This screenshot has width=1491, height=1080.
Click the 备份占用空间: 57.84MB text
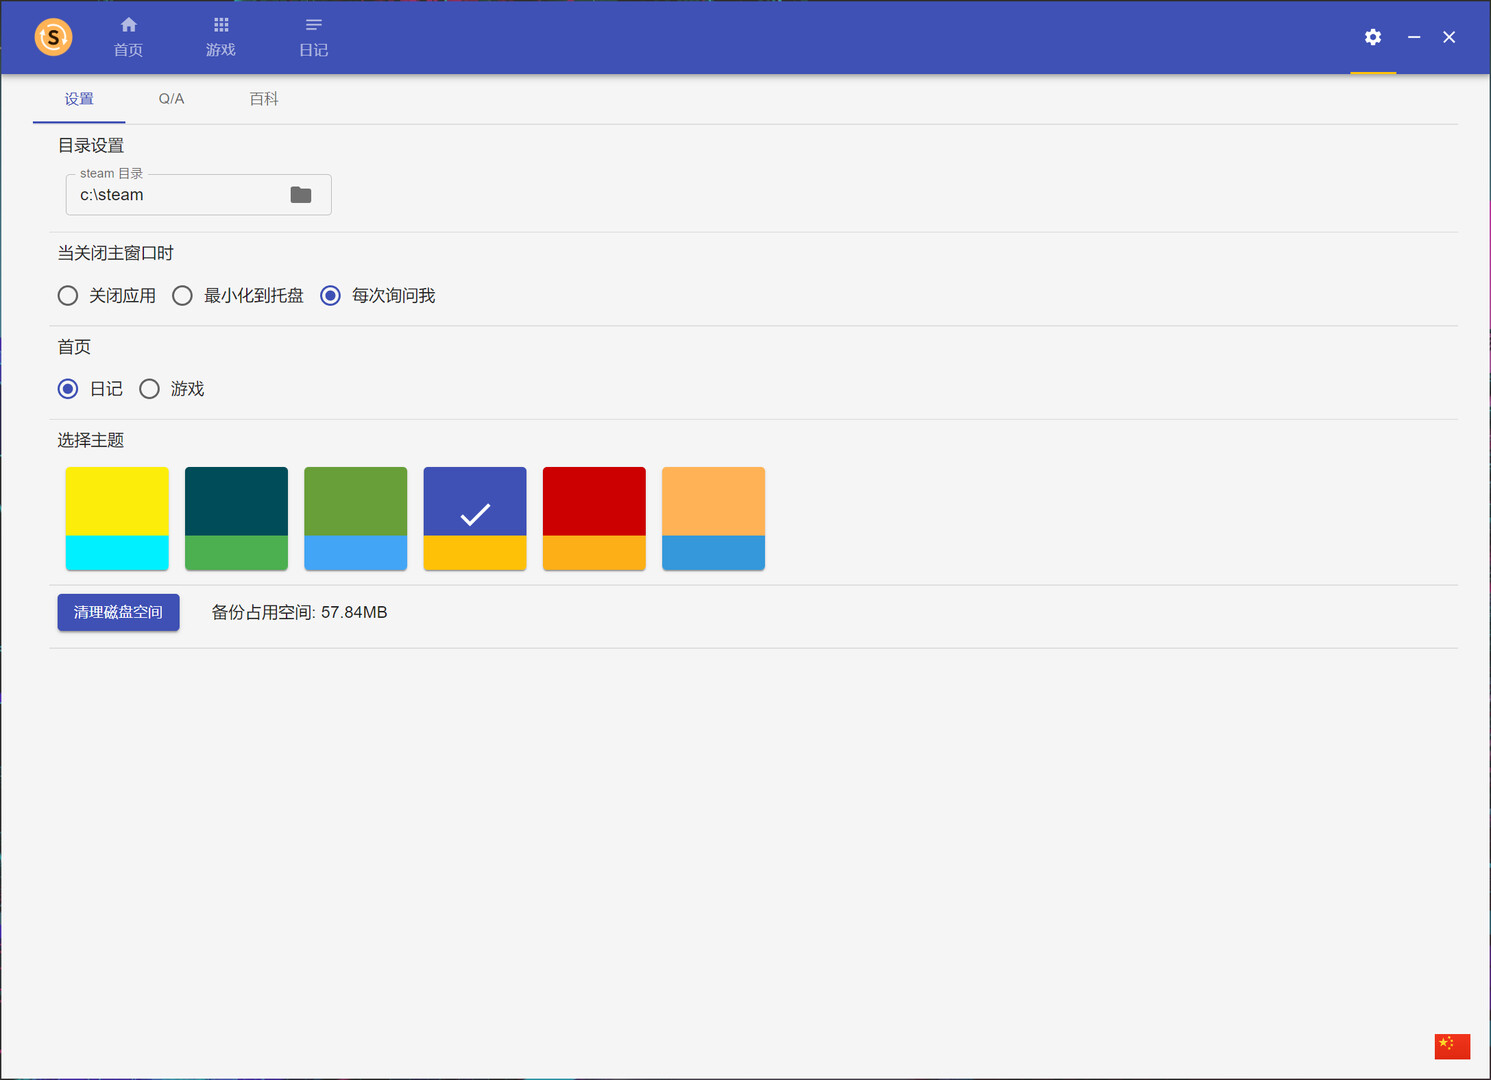(299, 612)
